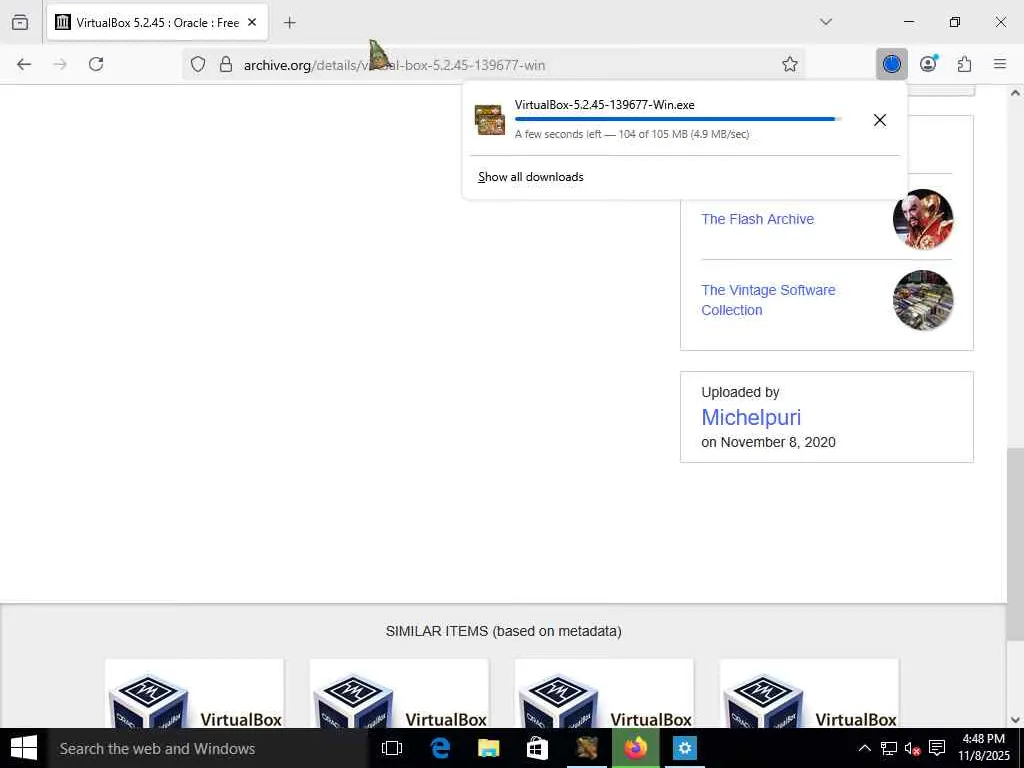Click the download progress bar
Screen dimensions: 1024x768
point(677,119)
